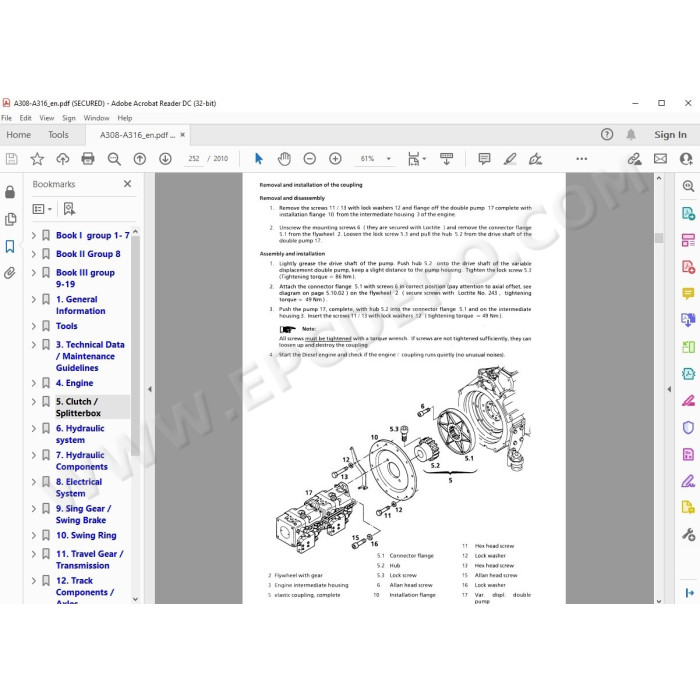Open Export PDF tool in right pane
The width and height of the screenshot is (700, 700).
click(x=688, y=213)
